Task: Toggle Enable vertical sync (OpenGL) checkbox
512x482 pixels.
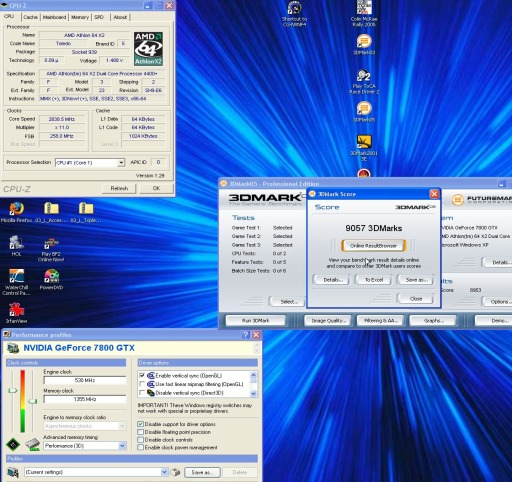Action: coord(142,375)
